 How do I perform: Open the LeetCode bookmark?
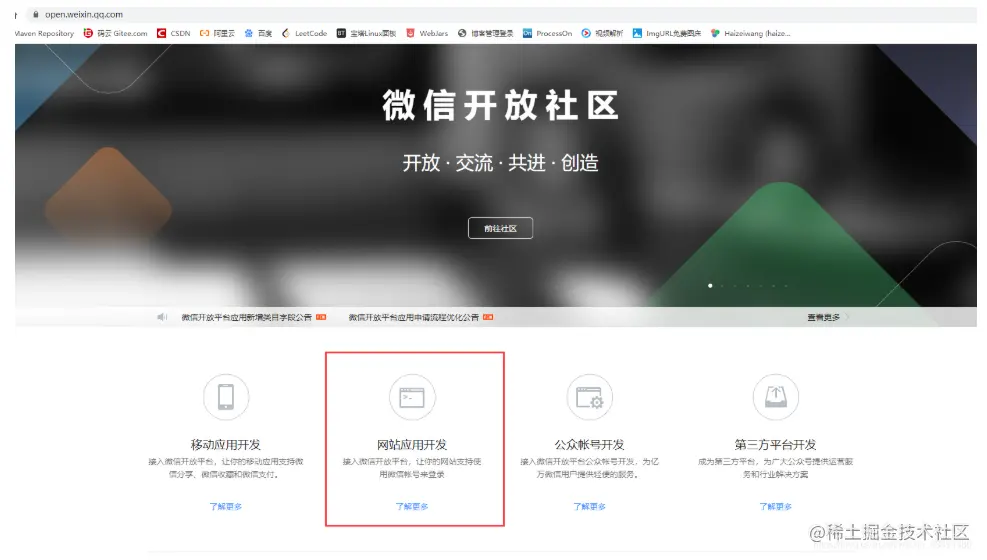[305, 33]
